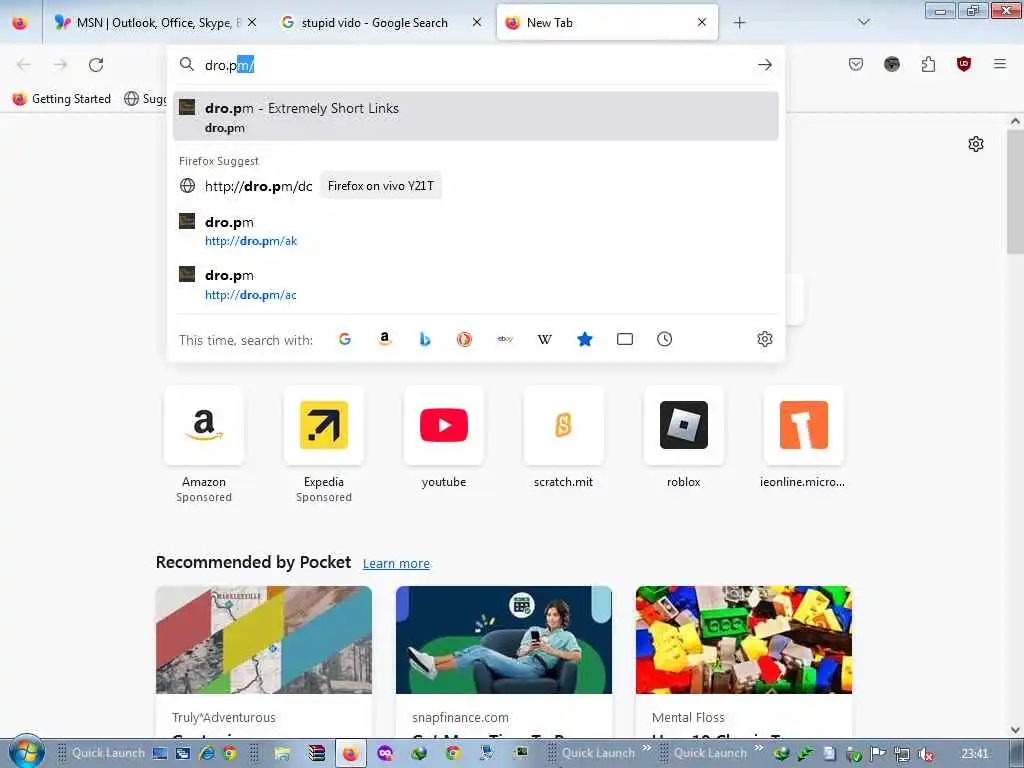Screen dimensions: 1024x768
Task: Open the new tab page settings gear
Action: [976, 144]
